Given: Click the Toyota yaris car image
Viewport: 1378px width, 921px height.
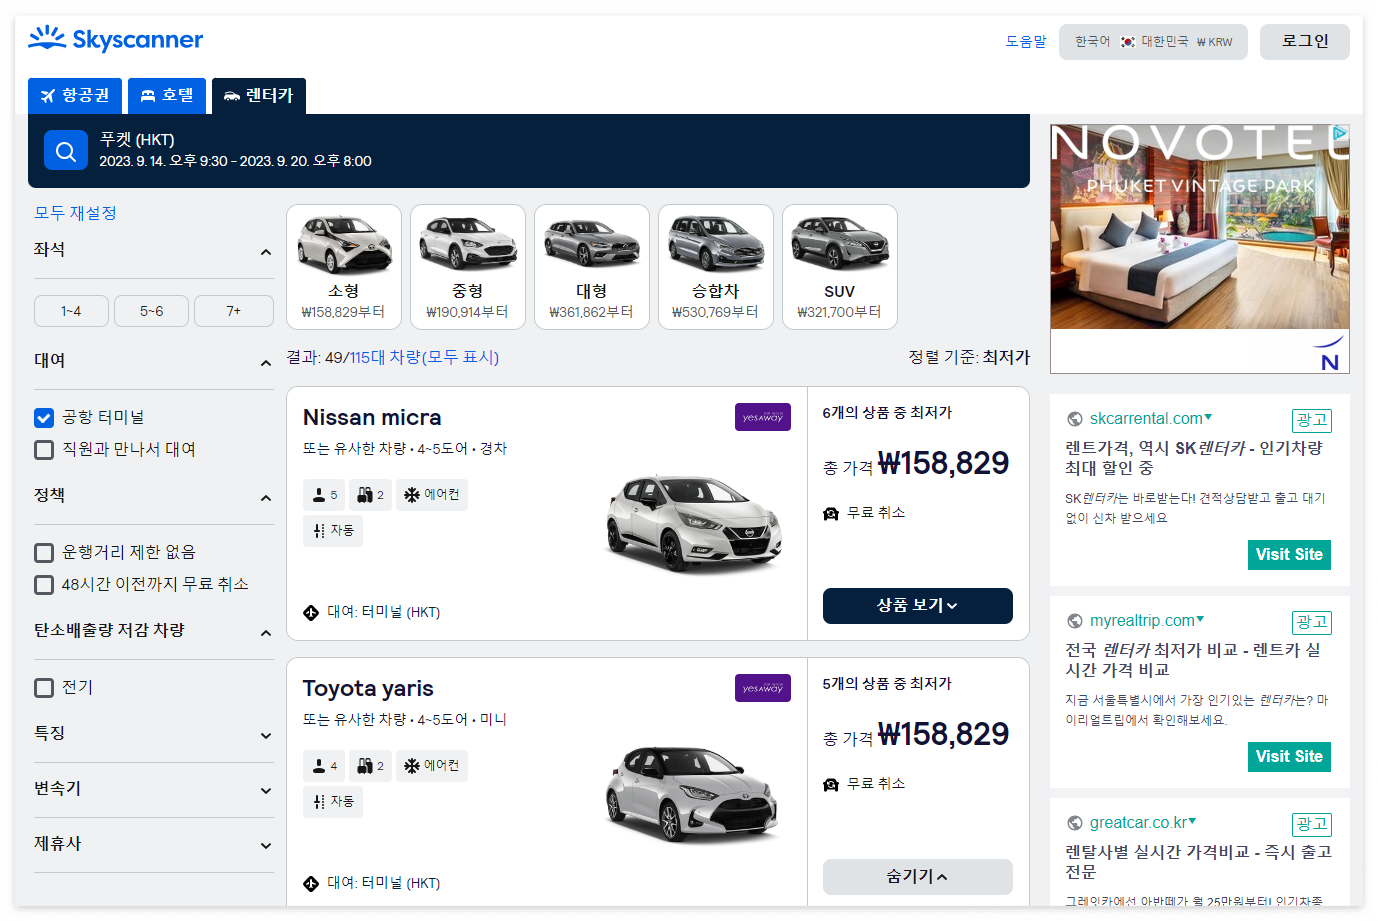Looking at the screenshot, I should click(x=694, y=793).
